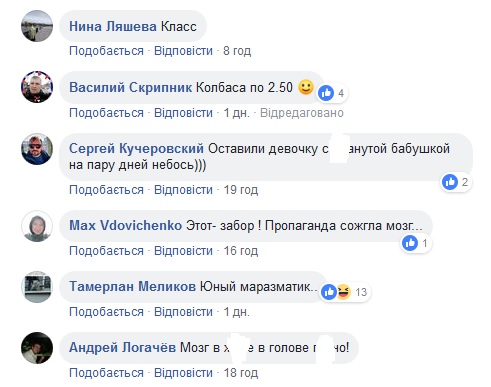Reply to Андрей Логачёв's comment
This screenshot has width=491, height=387.
[183, 373]
